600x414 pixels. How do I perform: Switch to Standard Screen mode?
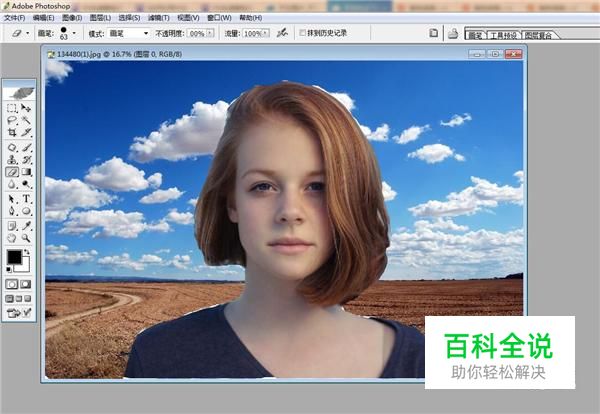[10, 299]
